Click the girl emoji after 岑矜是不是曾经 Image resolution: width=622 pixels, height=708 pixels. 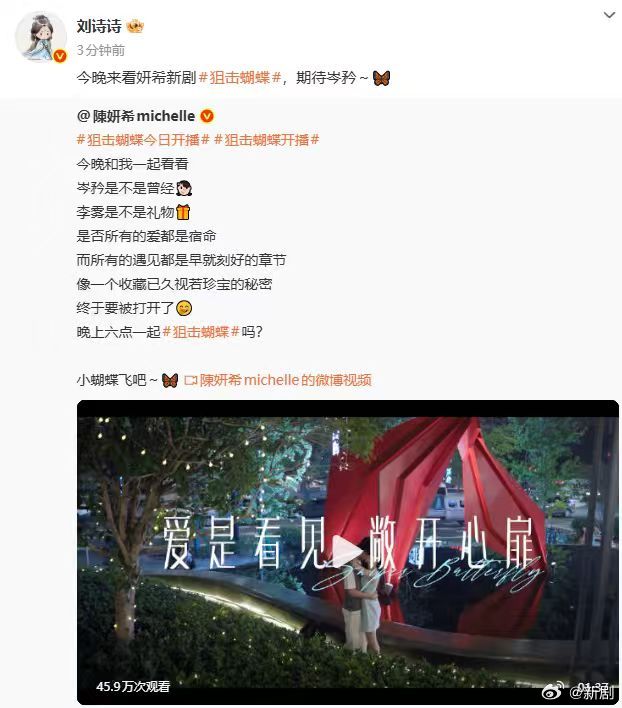click(x=184, y=188)
